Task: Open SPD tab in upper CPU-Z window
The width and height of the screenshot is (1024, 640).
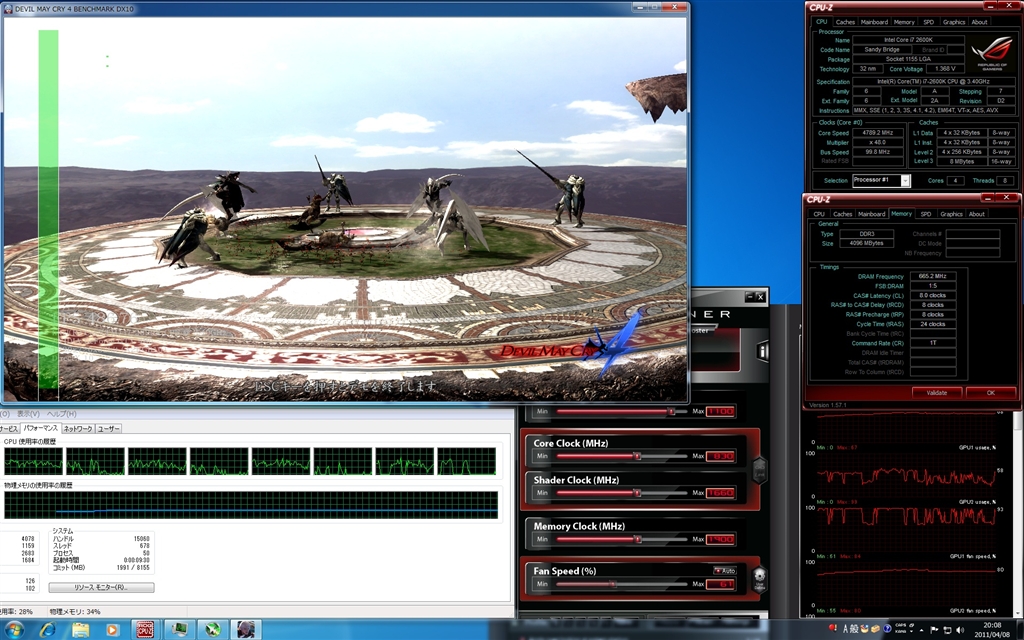Action: [929, 22]
